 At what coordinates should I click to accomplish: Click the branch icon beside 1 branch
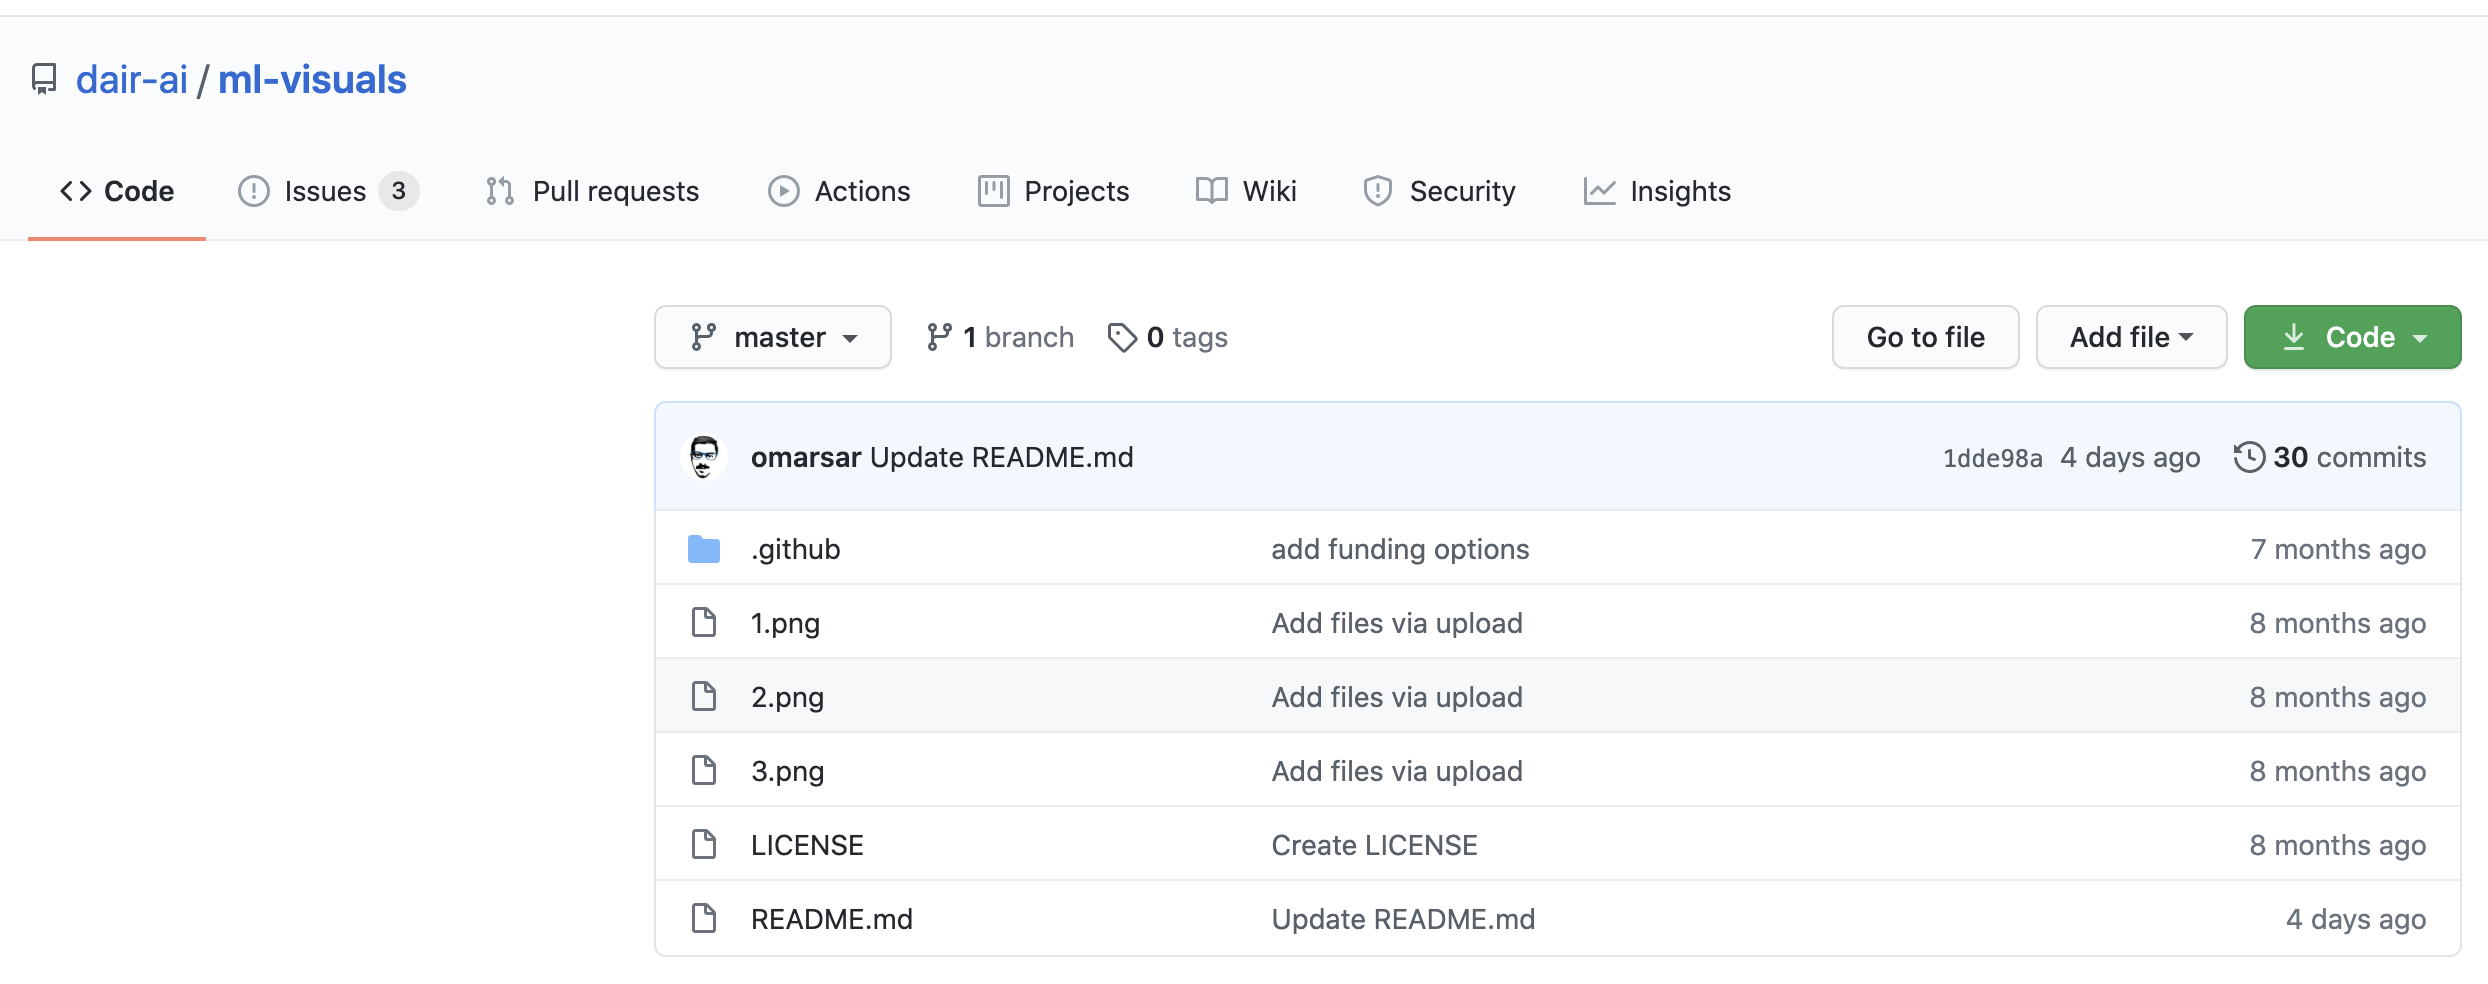939,338
